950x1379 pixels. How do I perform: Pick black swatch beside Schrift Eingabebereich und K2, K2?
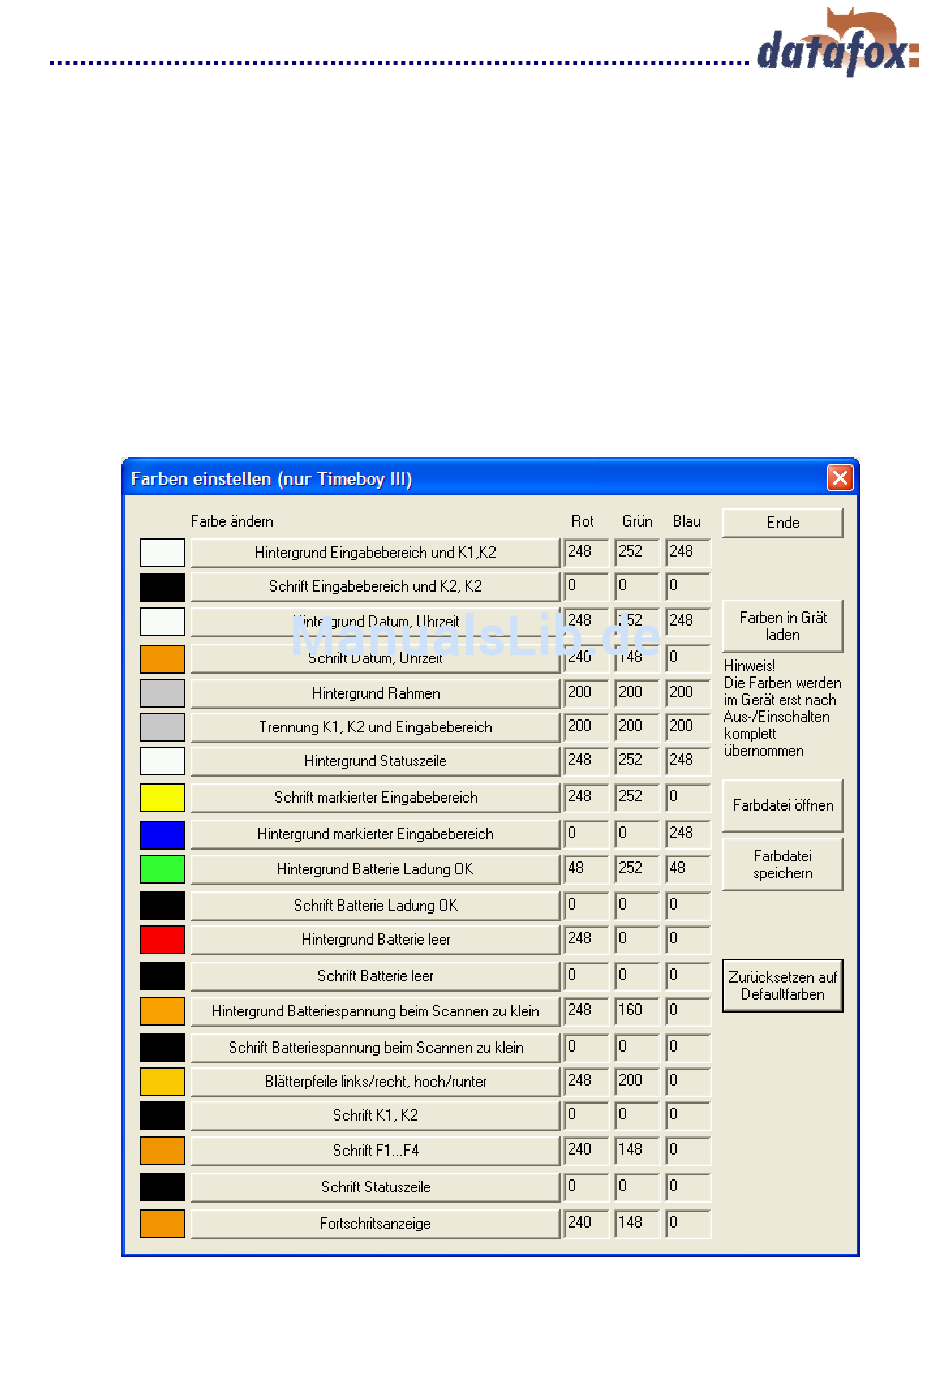[162, 586]
